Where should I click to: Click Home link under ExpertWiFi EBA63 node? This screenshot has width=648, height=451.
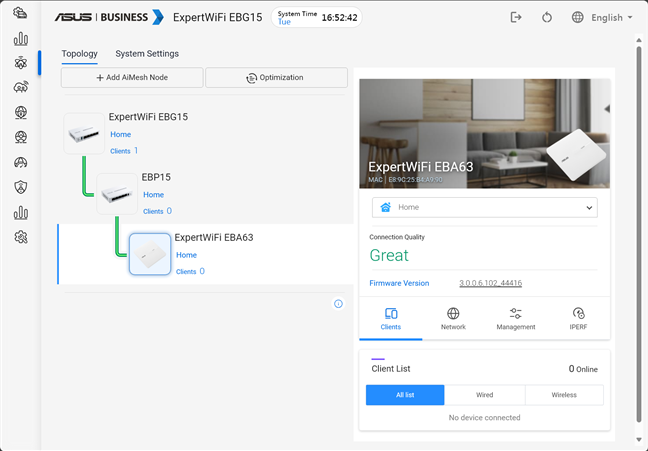(186, 255)
